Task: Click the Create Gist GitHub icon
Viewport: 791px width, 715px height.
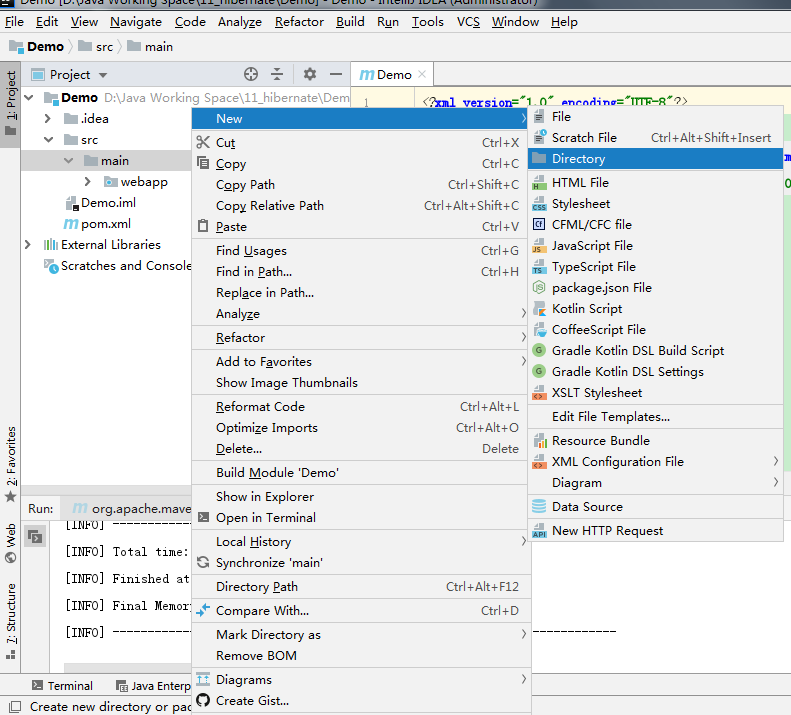Action: pyautogui.click(x=203, y=700)
